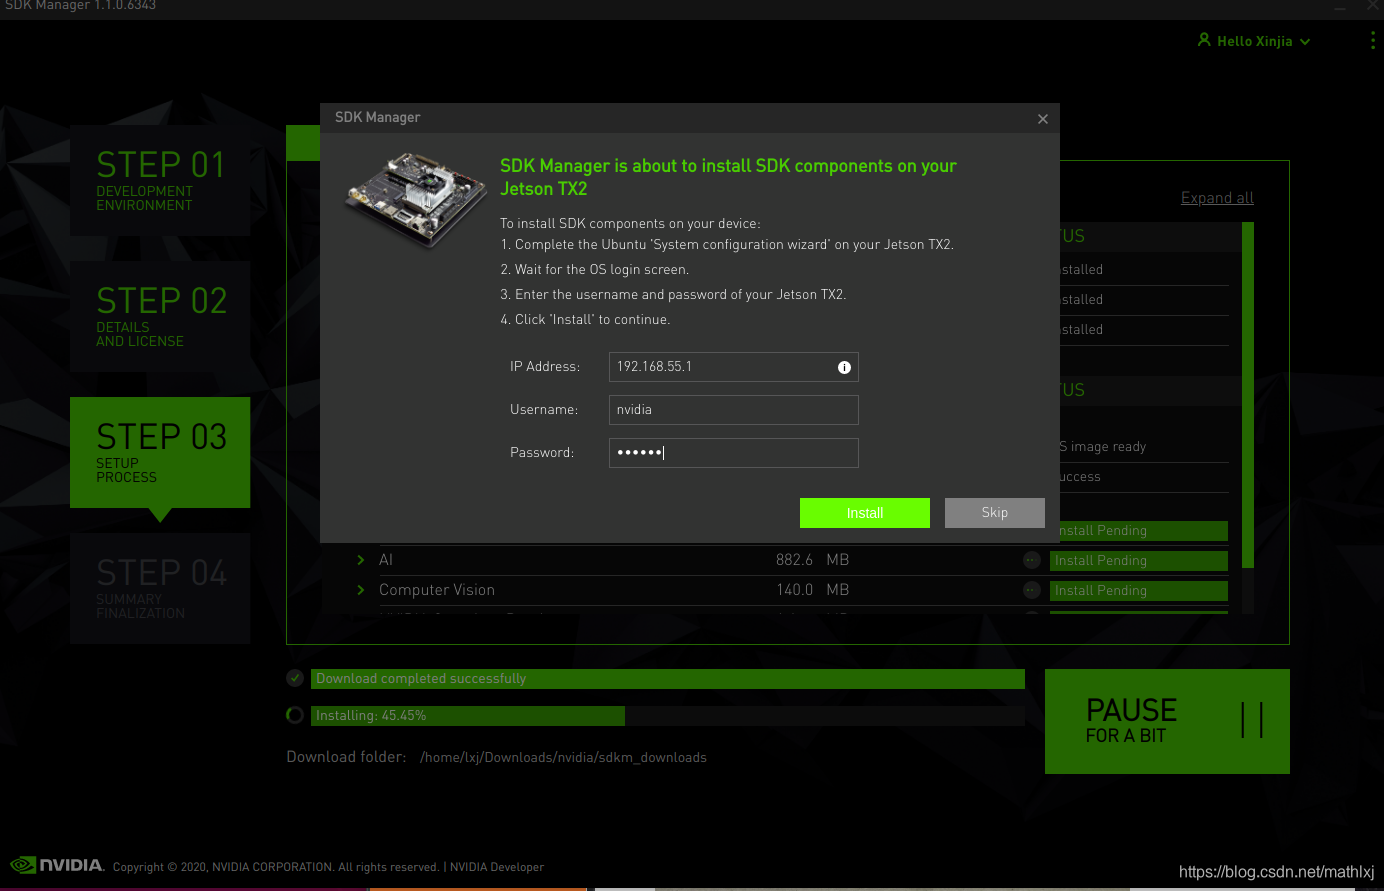Click the Skip button in dialog
This screenshot has width=1384, height=891.
coord(995,513)
